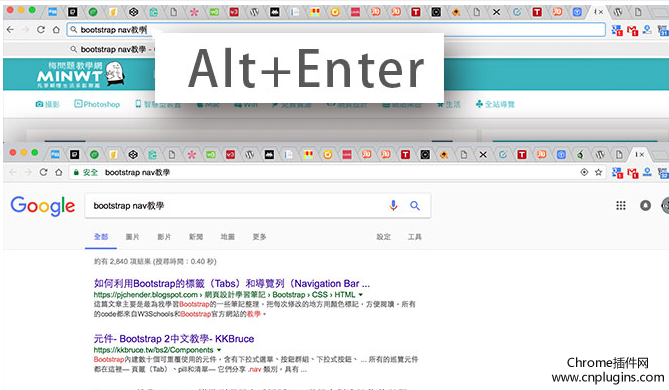Open the home page in the top MINWT window

[x=56, y=30]
